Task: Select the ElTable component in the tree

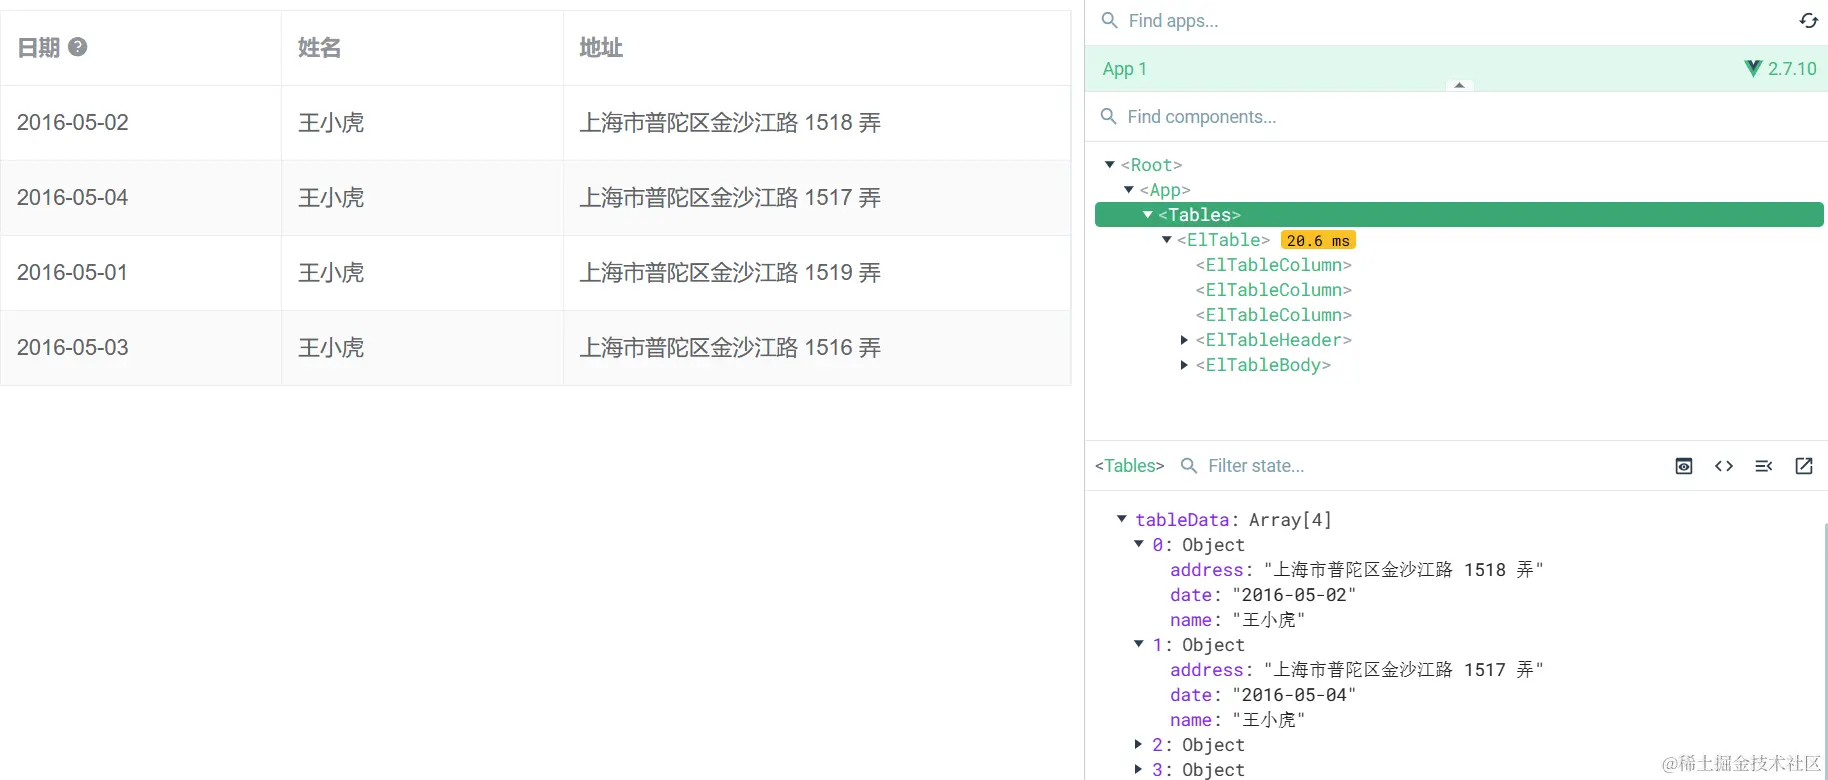Action: point(1223,240)
